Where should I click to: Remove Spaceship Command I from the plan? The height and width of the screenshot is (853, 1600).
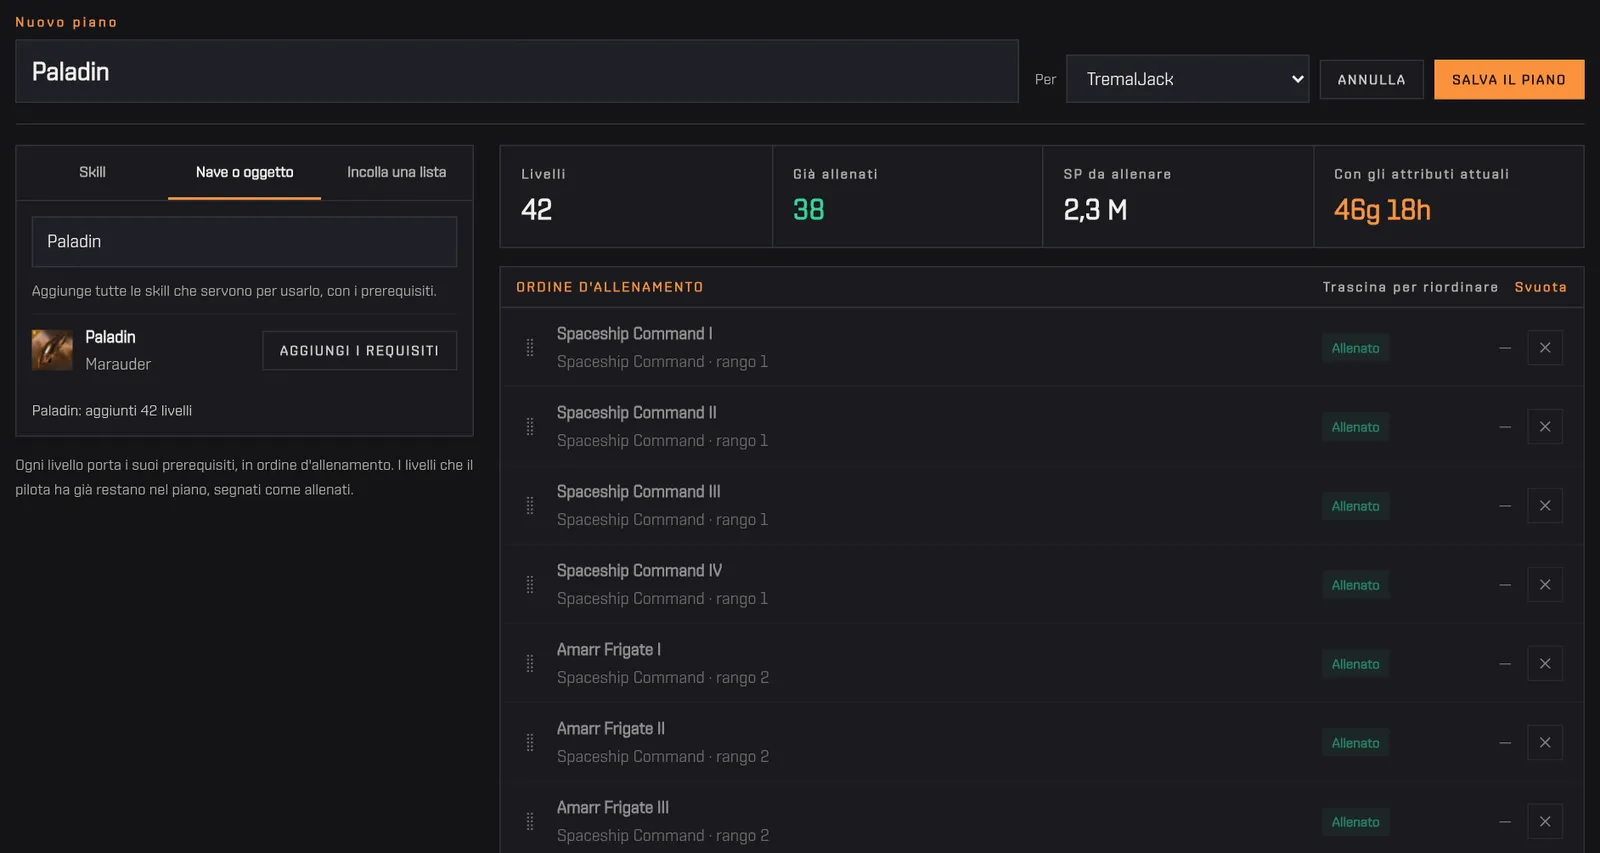pos(1545,348)
